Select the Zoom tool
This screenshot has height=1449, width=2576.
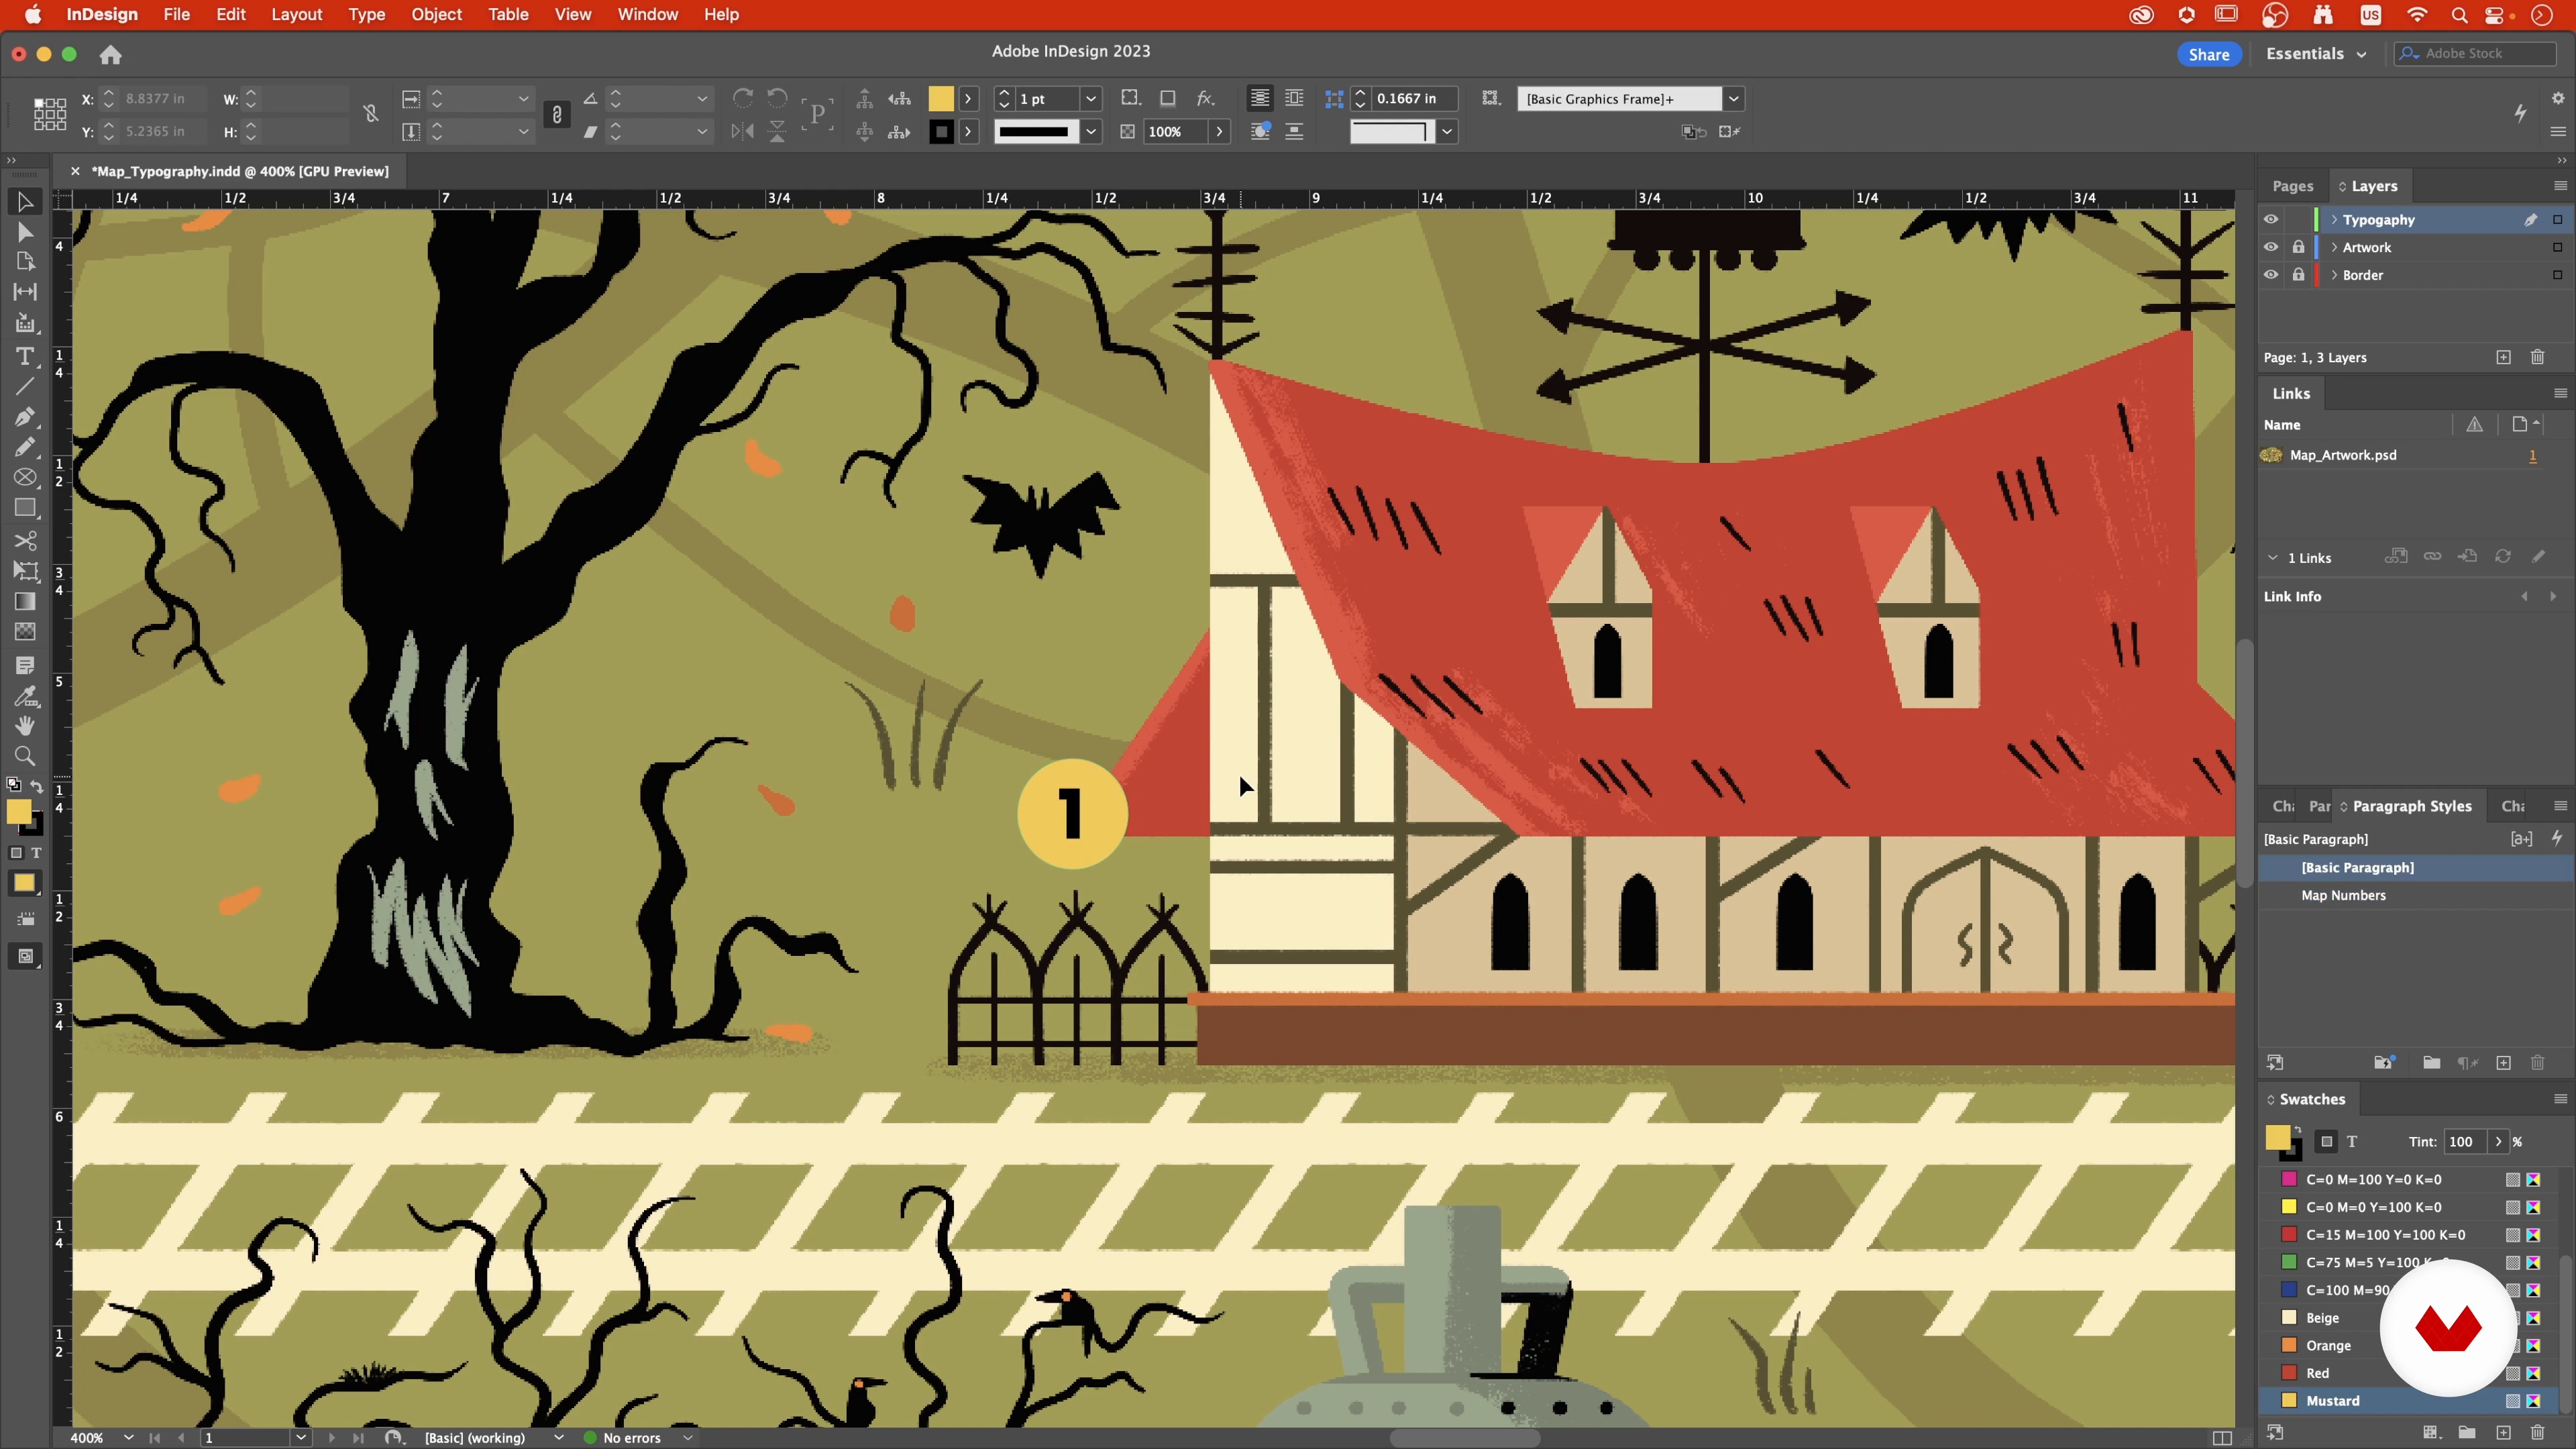point(25,757)
